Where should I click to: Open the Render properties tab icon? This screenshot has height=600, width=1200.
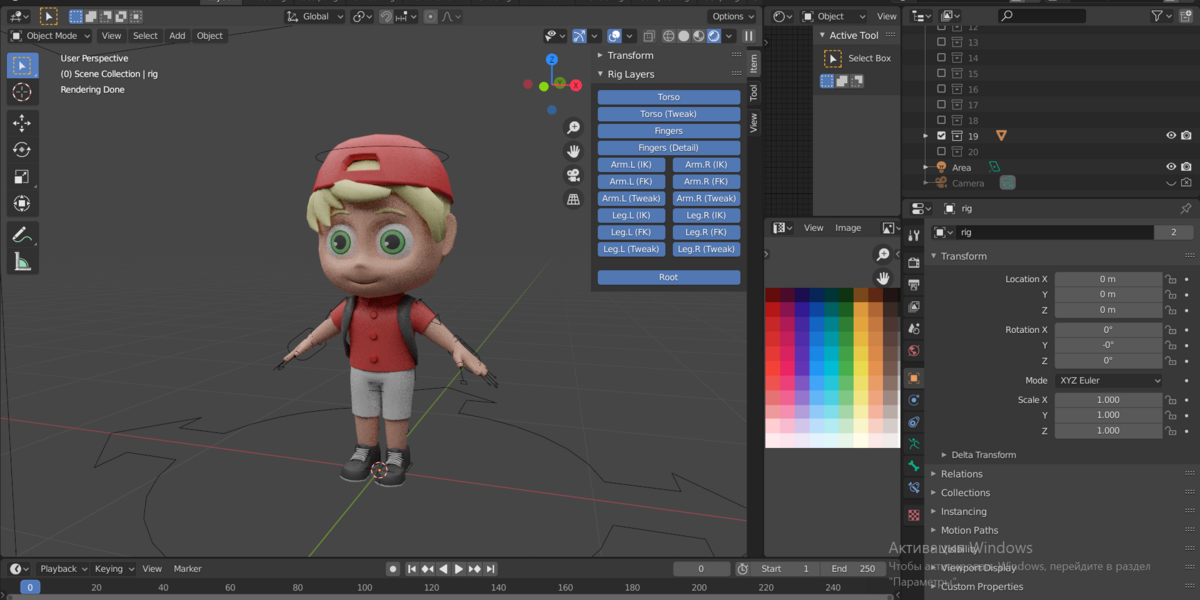click(914, 262)
